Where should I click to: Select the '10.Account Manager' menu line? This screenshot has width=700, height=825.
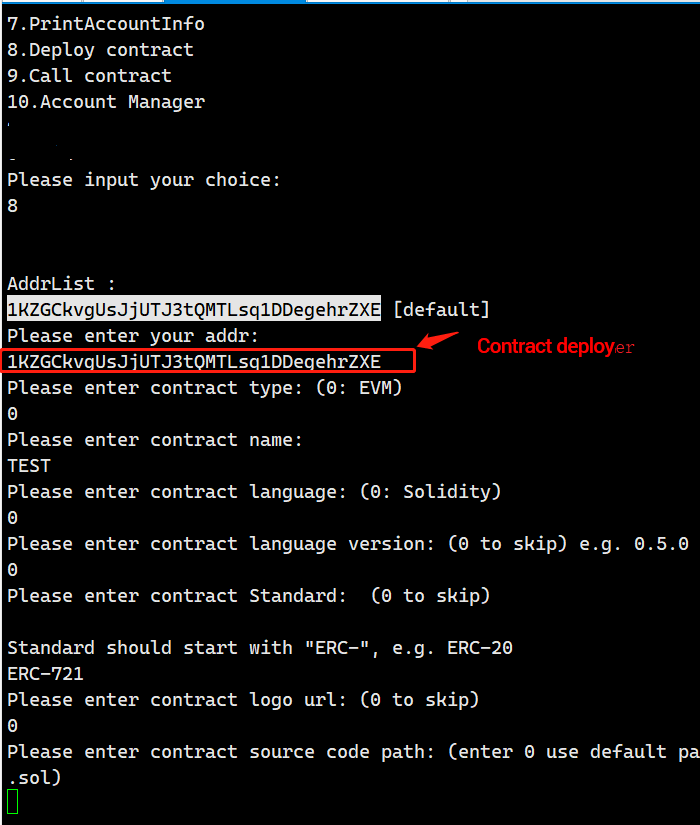106,102
